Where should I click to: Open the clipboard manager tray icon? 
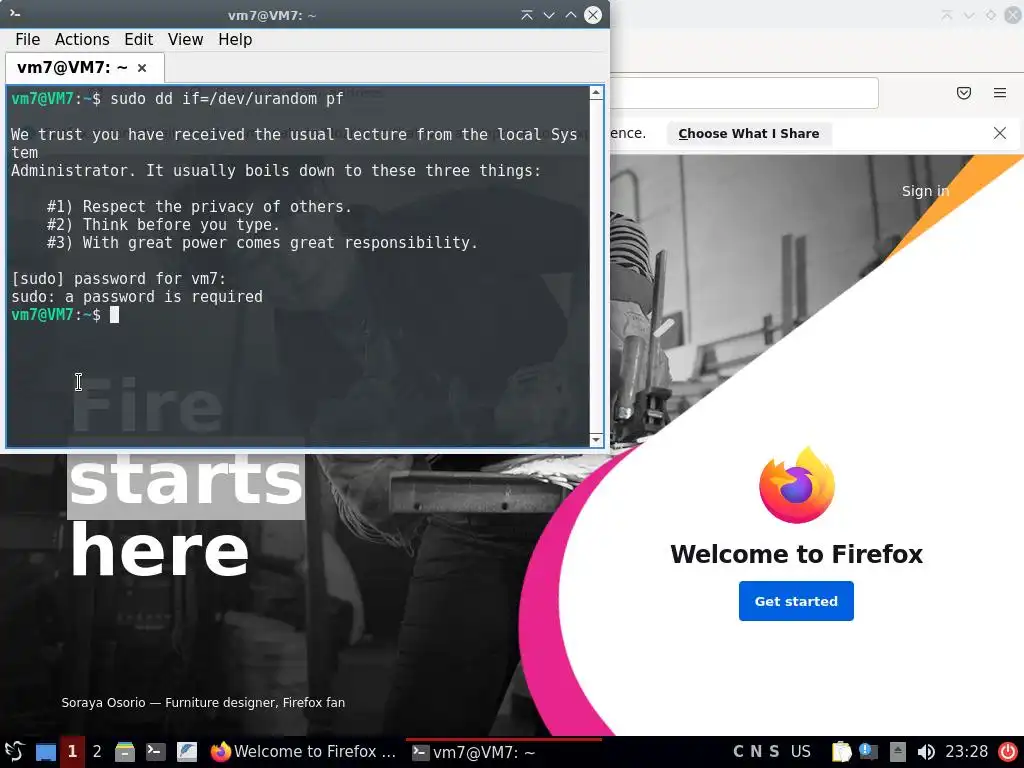pos(842,752)
